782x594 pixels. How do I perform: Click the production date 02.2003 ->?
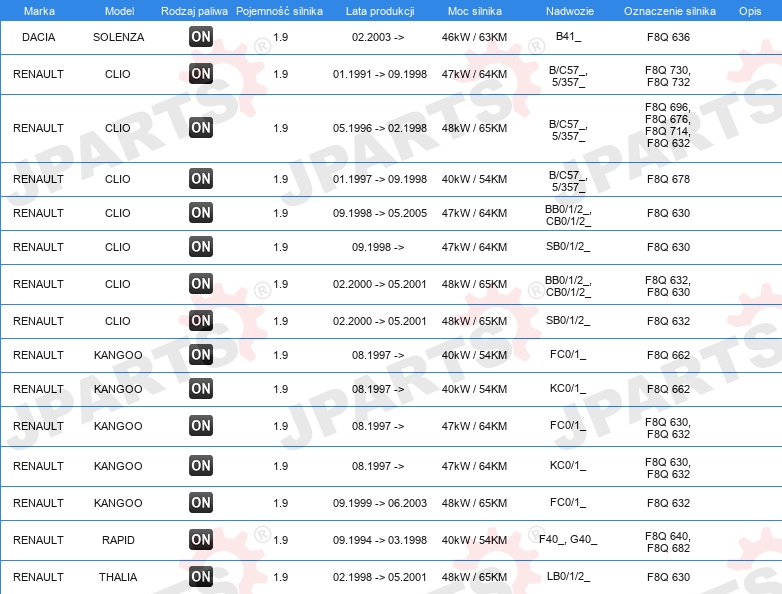coord(378,37)
